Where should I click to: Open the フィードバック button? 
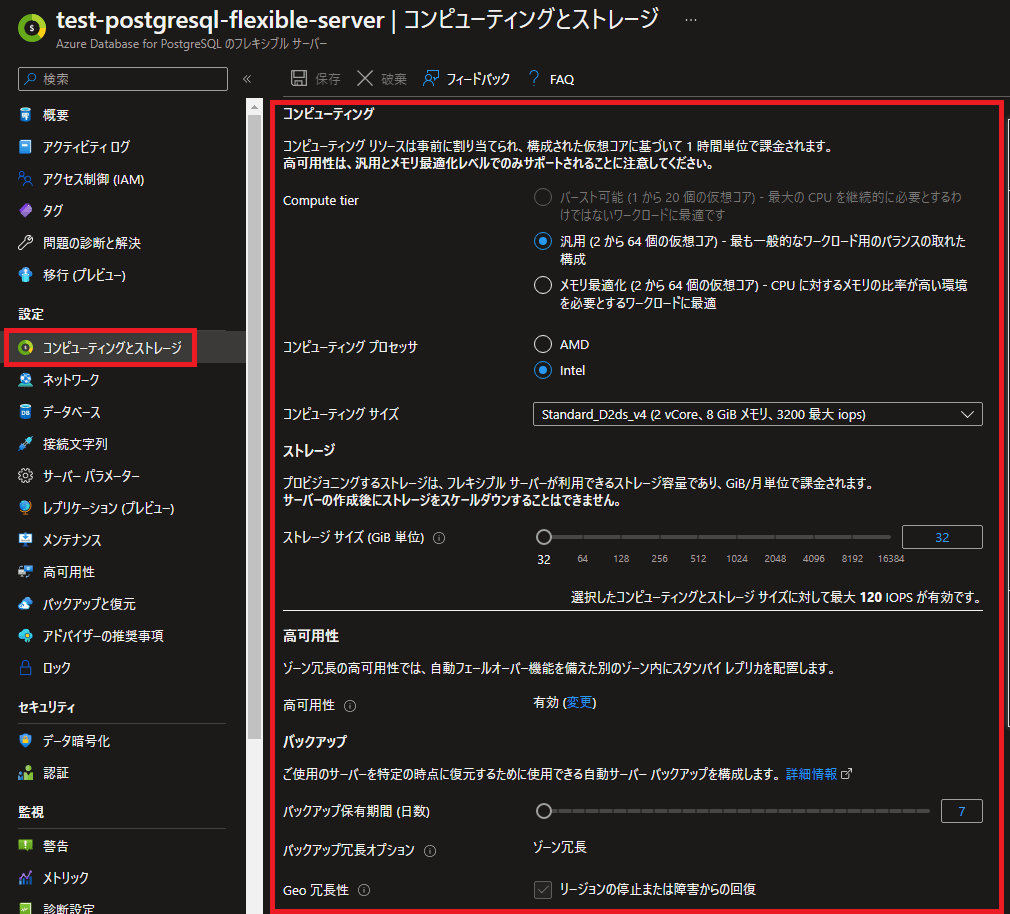coord(466,79)
